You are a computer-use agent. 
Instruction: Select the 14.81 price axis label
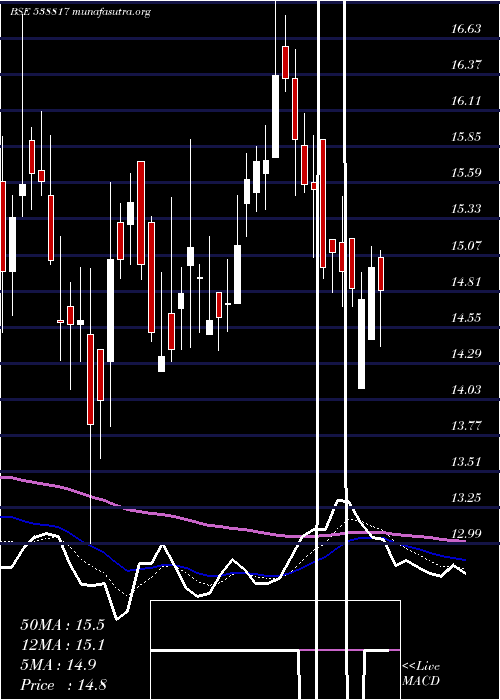tap(466, 282)
